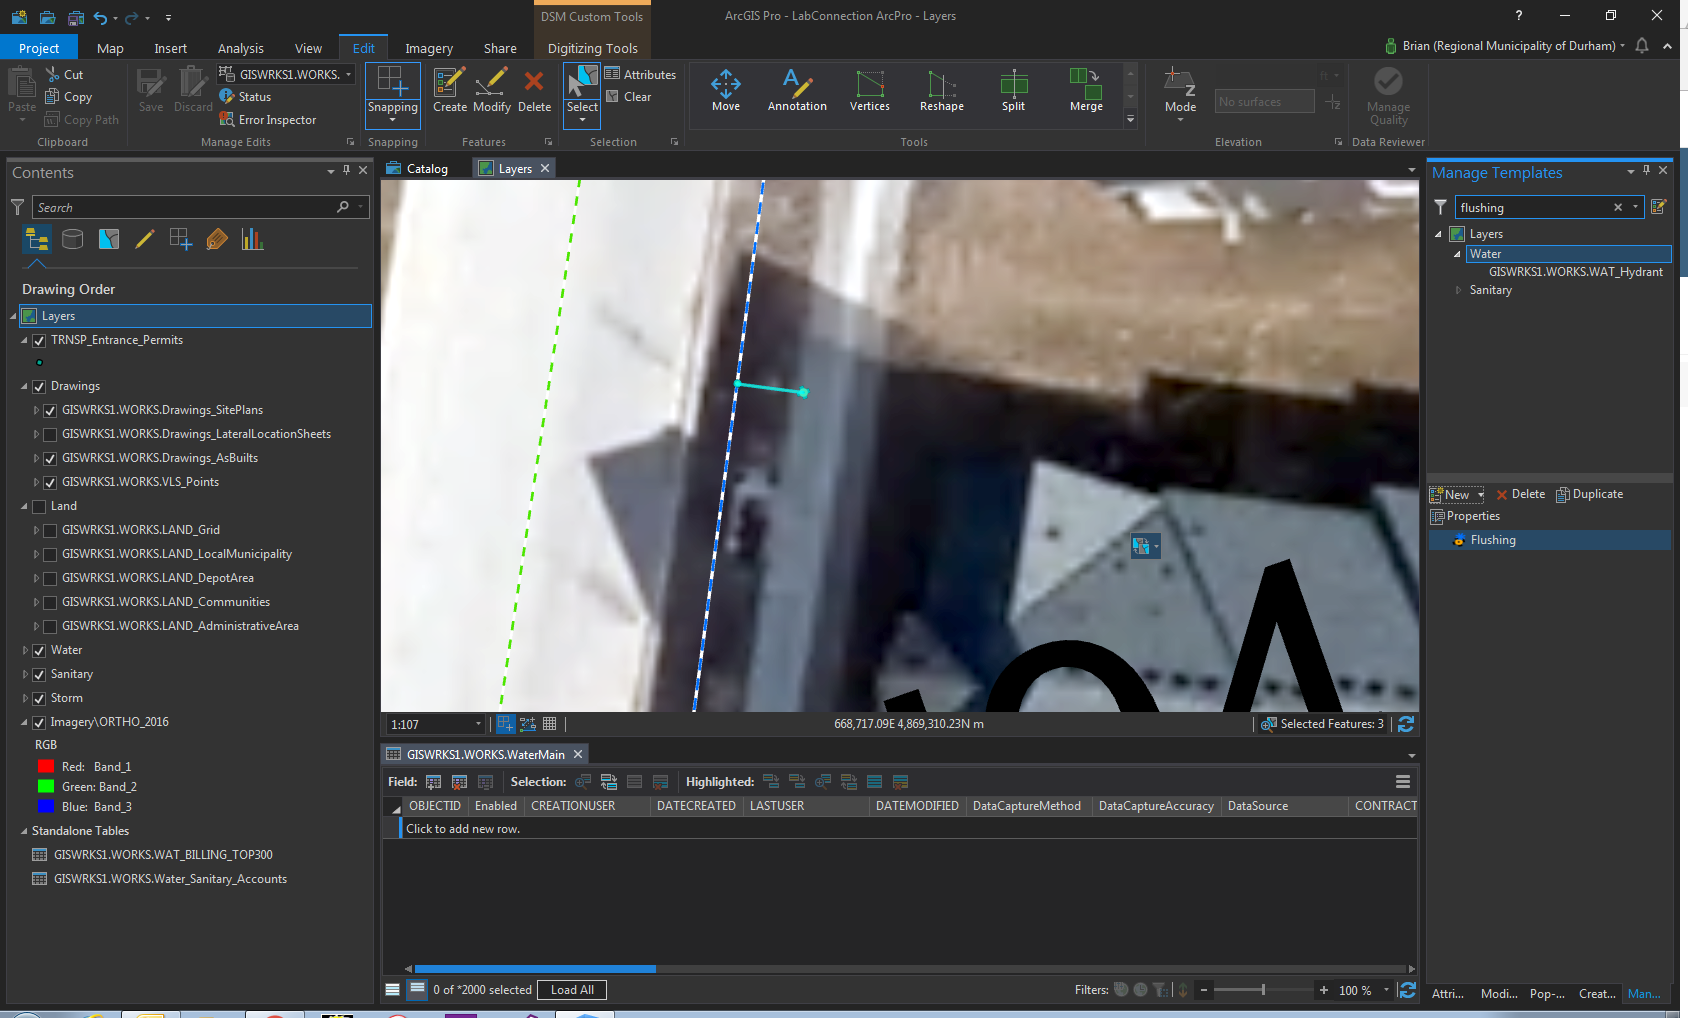Delete the selected features

tap(534, 91)
